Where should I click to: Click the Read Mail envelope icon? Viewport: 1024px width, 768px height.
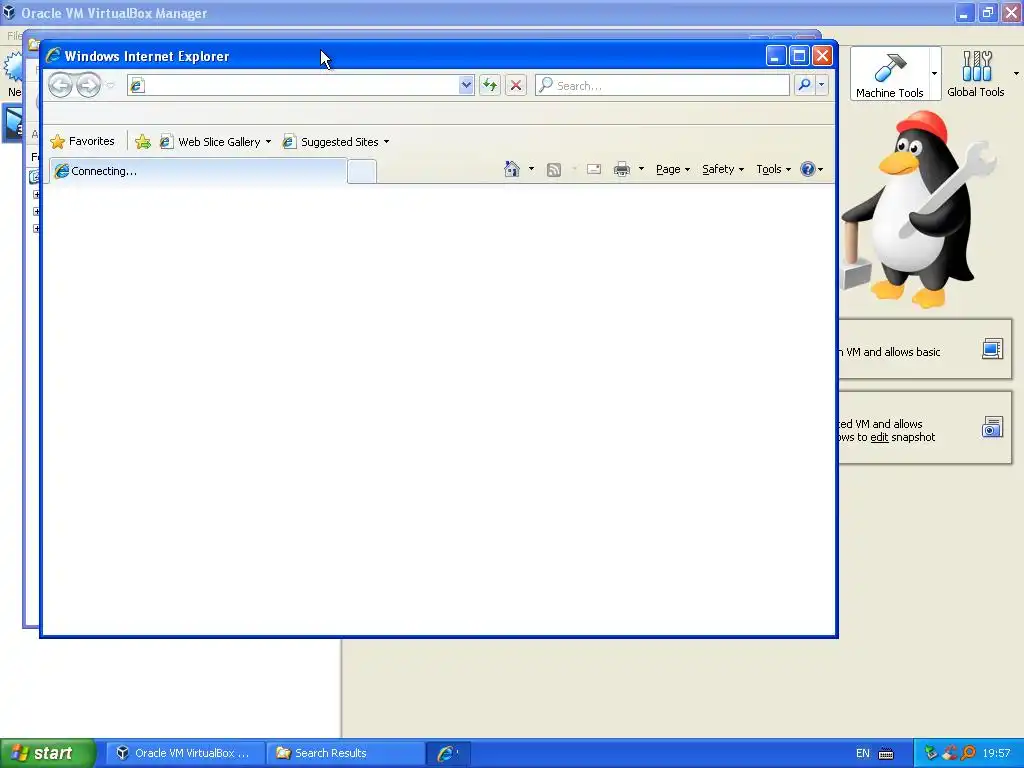[x=594, y=169]
